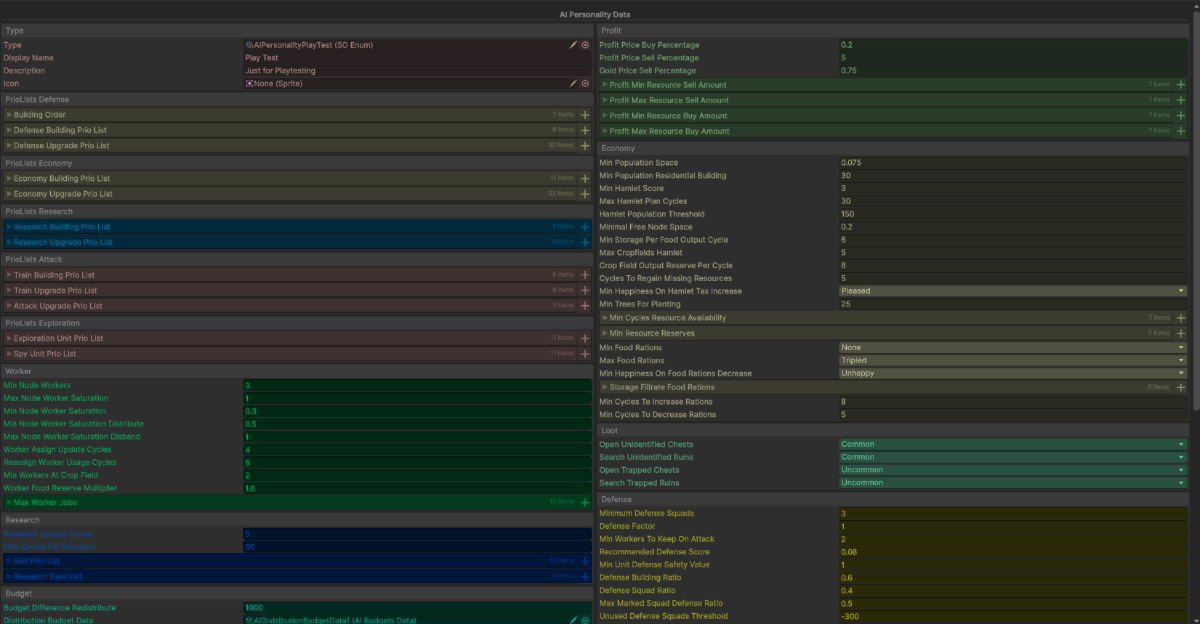Add item to Building Order list
The width and height of the screenshot is (1200, 624).
pyautogui.click(x=585, y=115)
